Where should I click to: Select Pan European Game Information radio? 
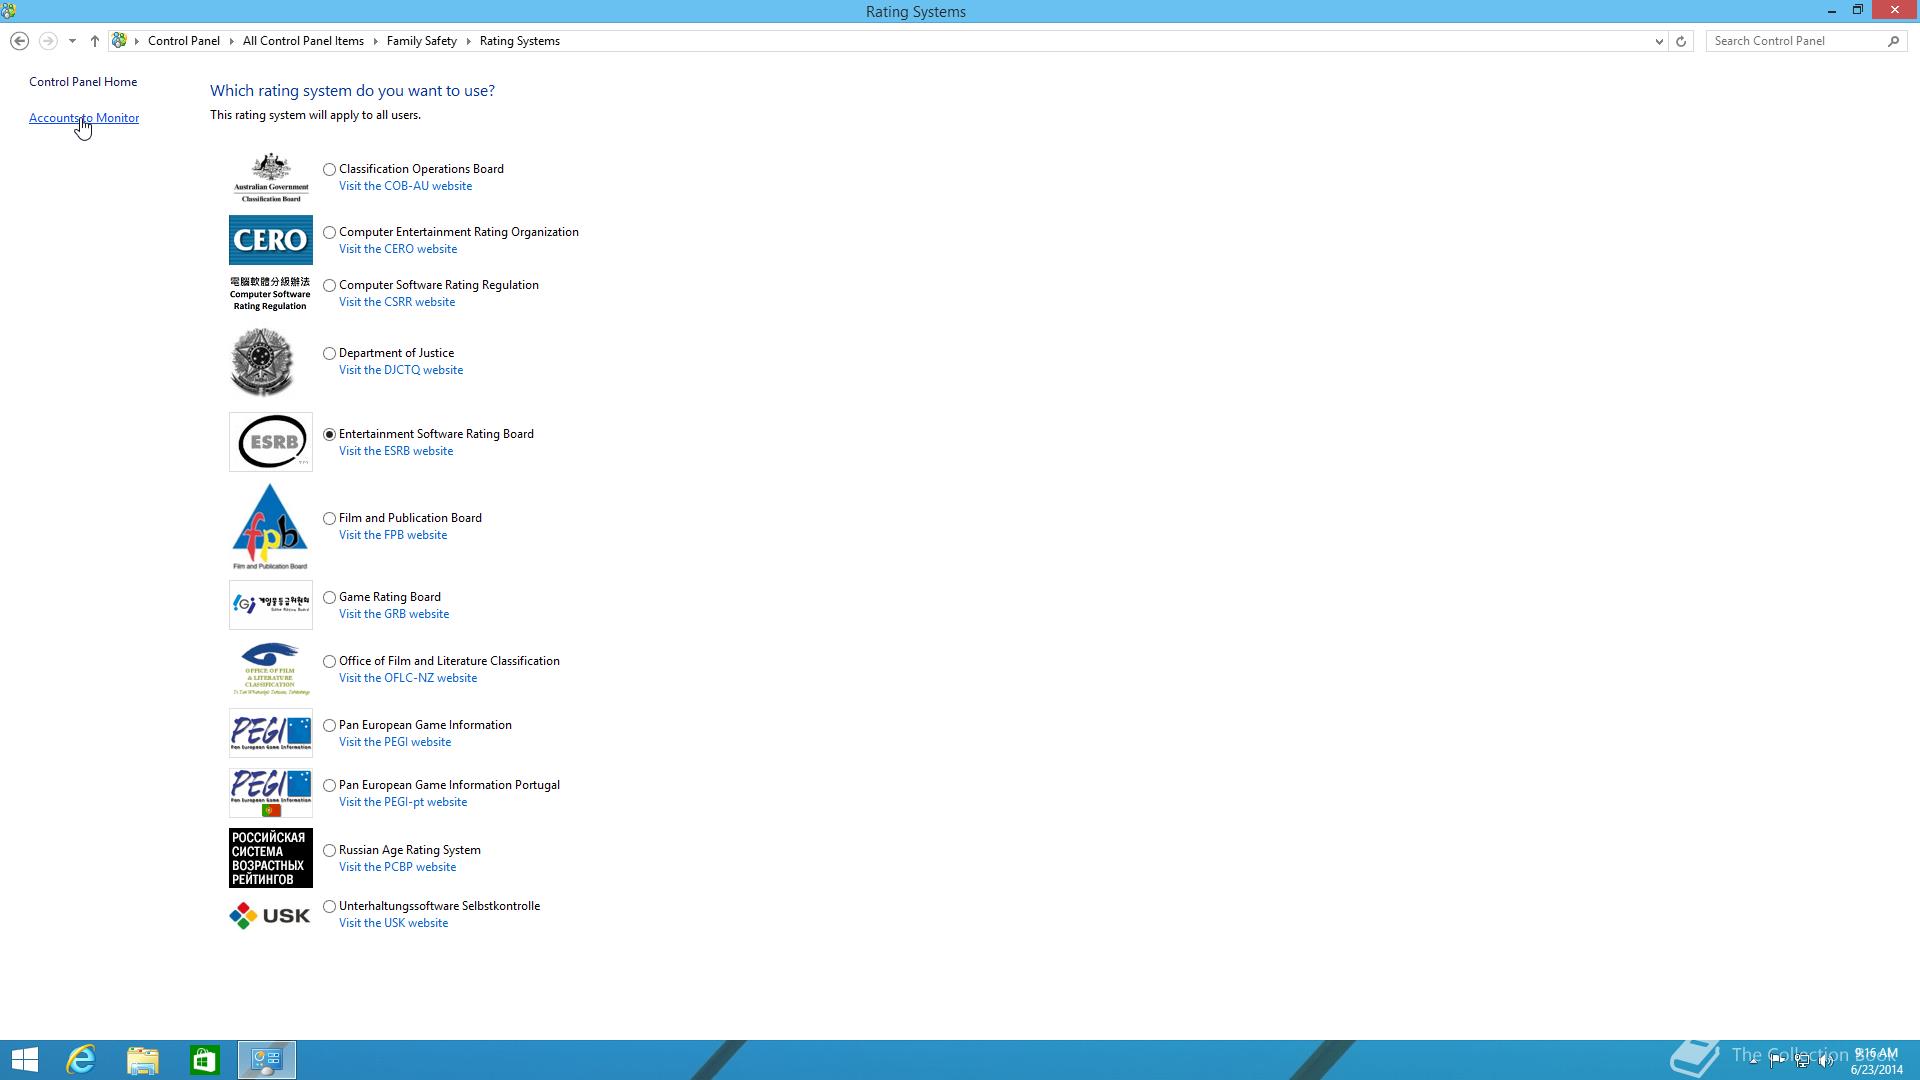coord(329,726)
